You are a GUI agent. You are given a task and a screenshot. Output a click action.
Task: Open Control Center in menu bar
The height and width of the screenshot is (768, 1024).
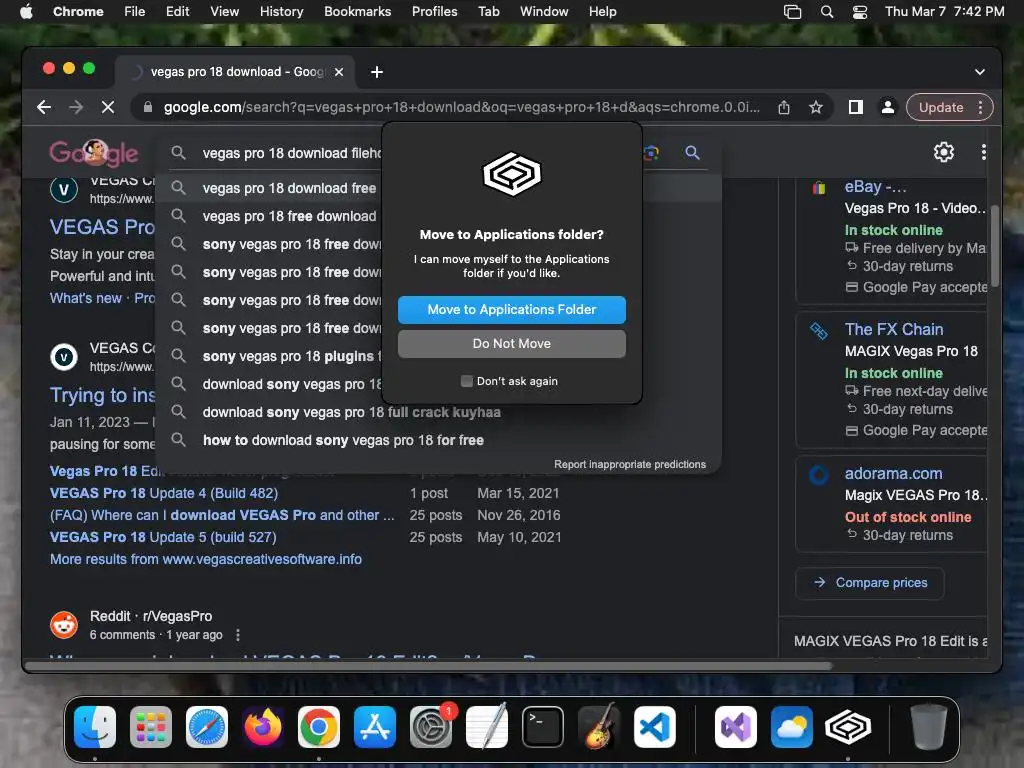click(x=860, y=12)
